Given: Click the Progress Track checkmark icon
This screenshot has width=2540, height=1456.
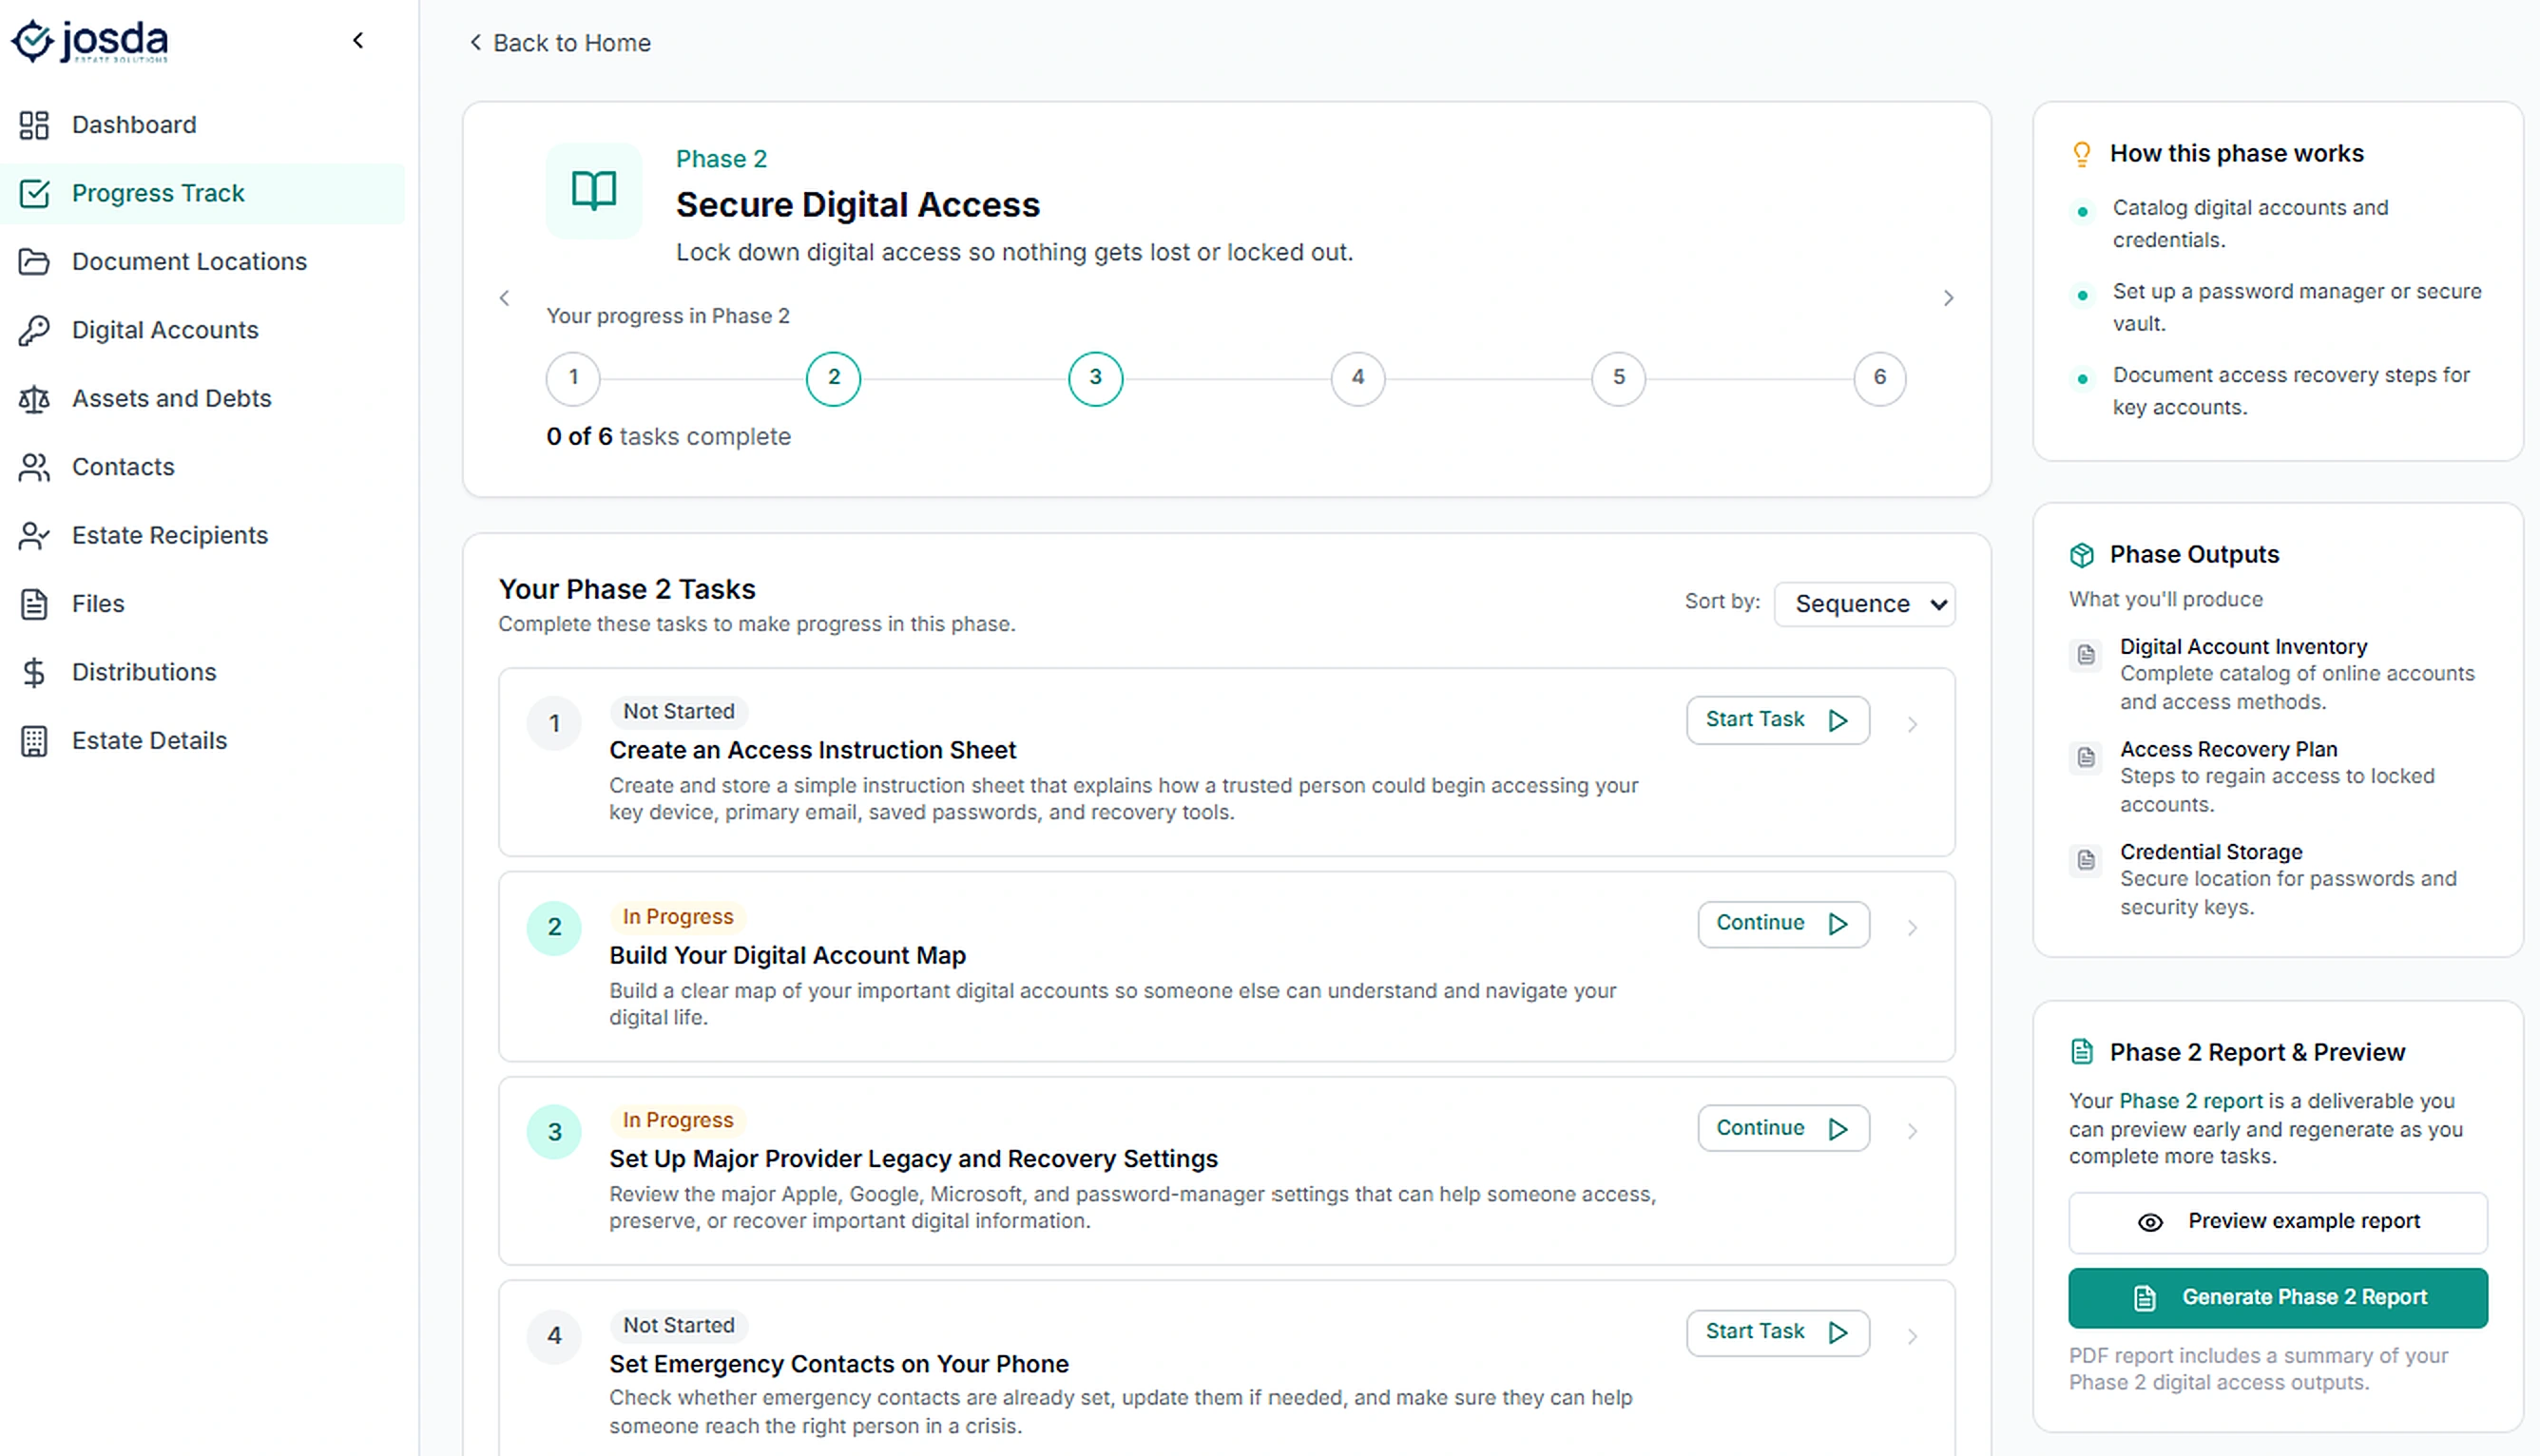Looking at the screenshot, I should click(34, 193).
